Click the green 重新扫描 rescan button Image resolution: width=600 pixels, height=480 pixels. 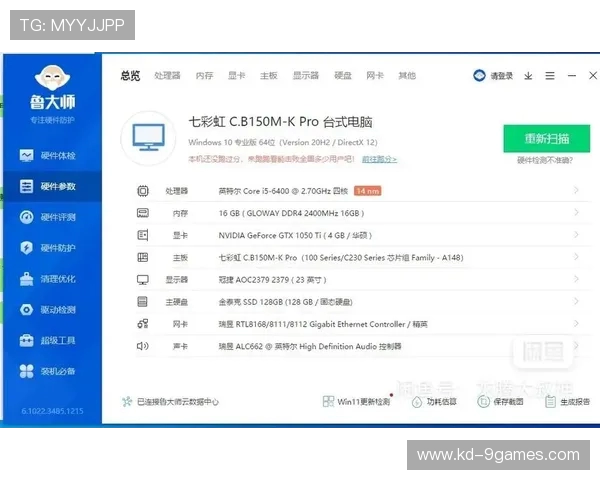coord(546,138)
